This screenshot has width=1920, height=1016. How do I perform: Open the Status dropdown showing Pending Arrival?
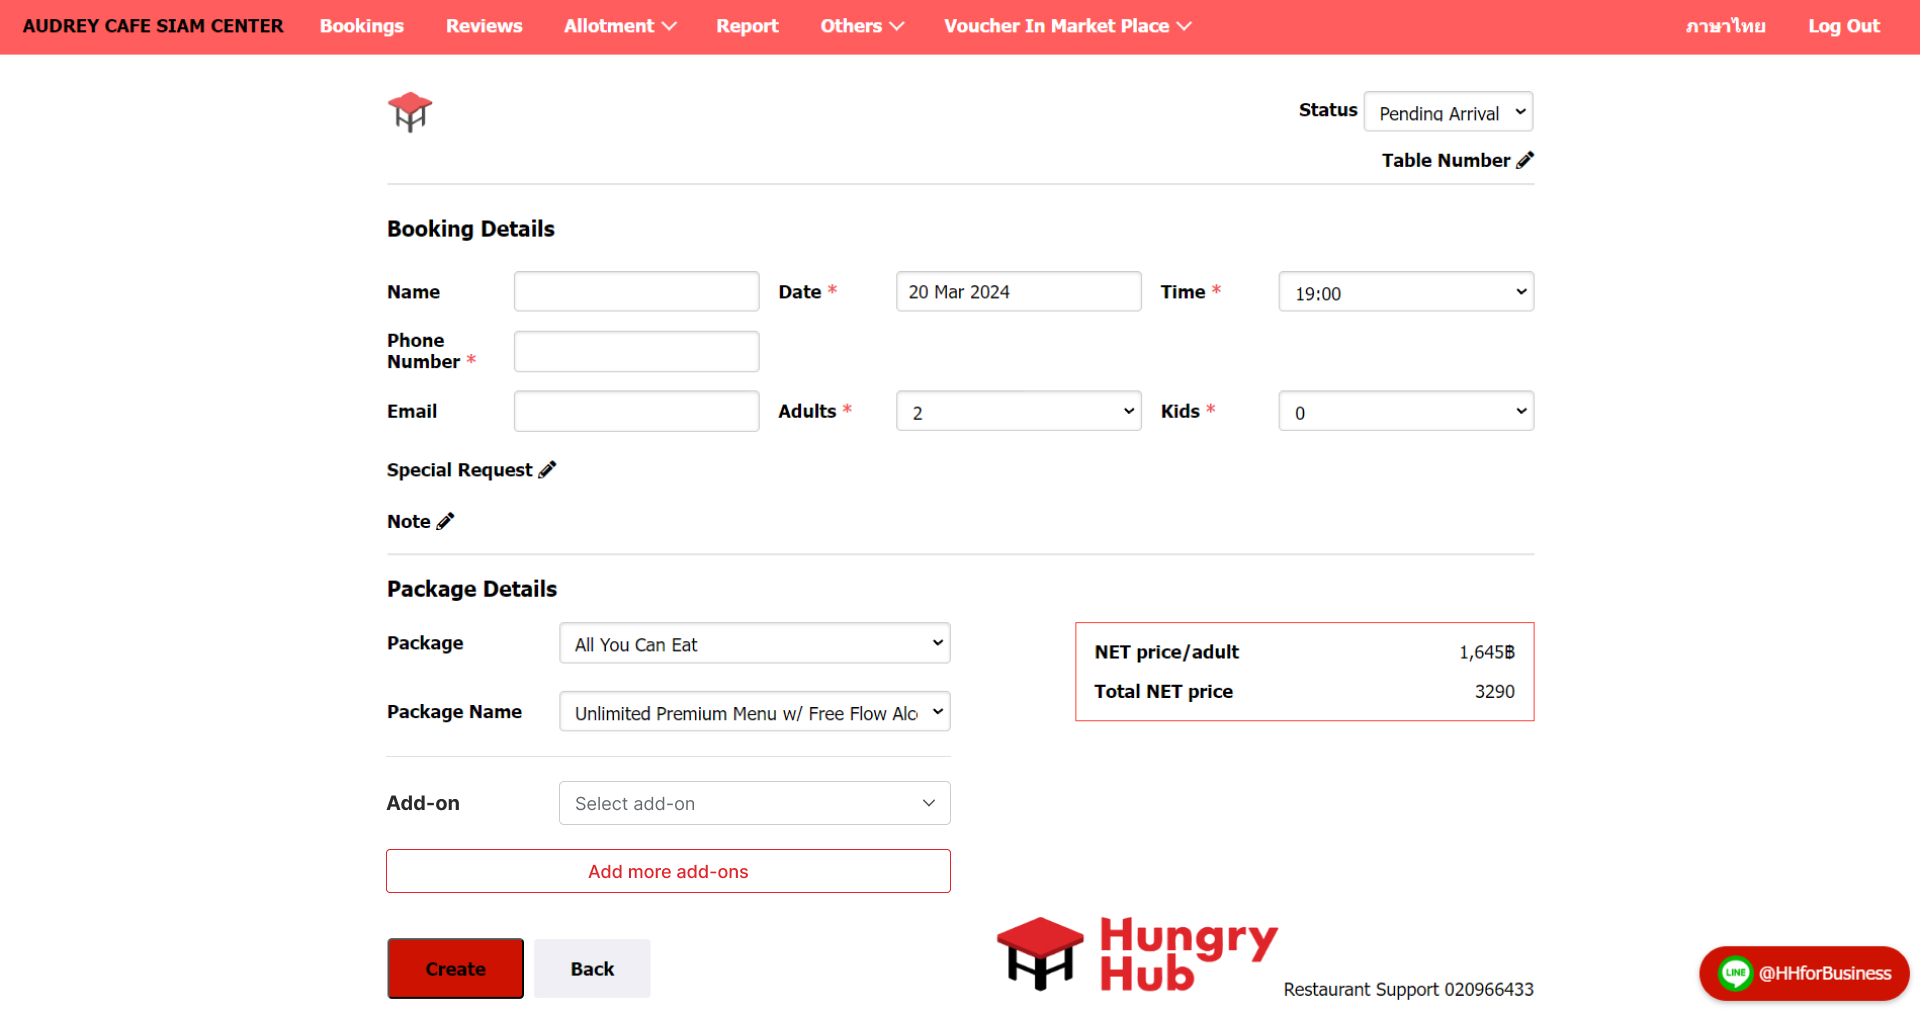(1447, 112)
